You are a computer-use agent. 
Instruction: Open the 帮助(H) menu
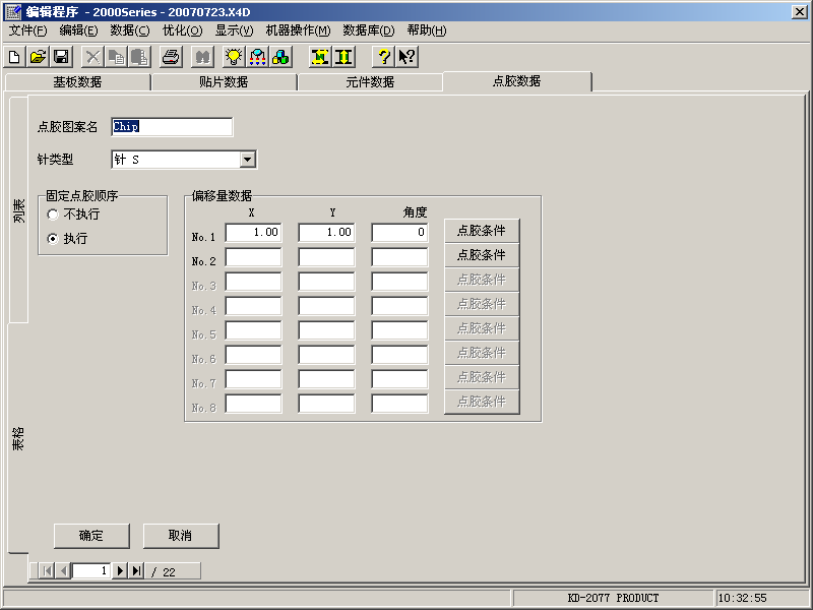pos(426,31)
